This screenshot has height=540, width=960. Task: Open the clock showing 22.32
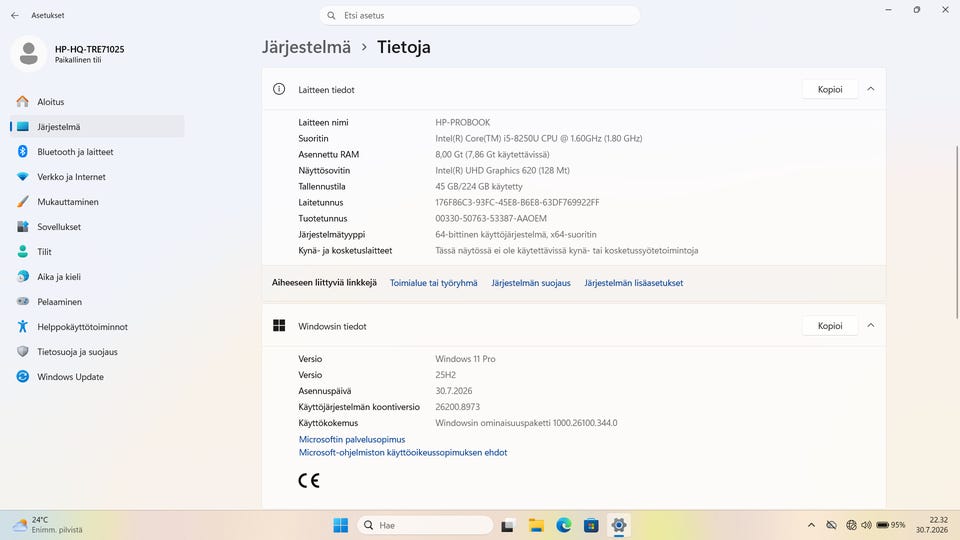(x=932, y=525)
